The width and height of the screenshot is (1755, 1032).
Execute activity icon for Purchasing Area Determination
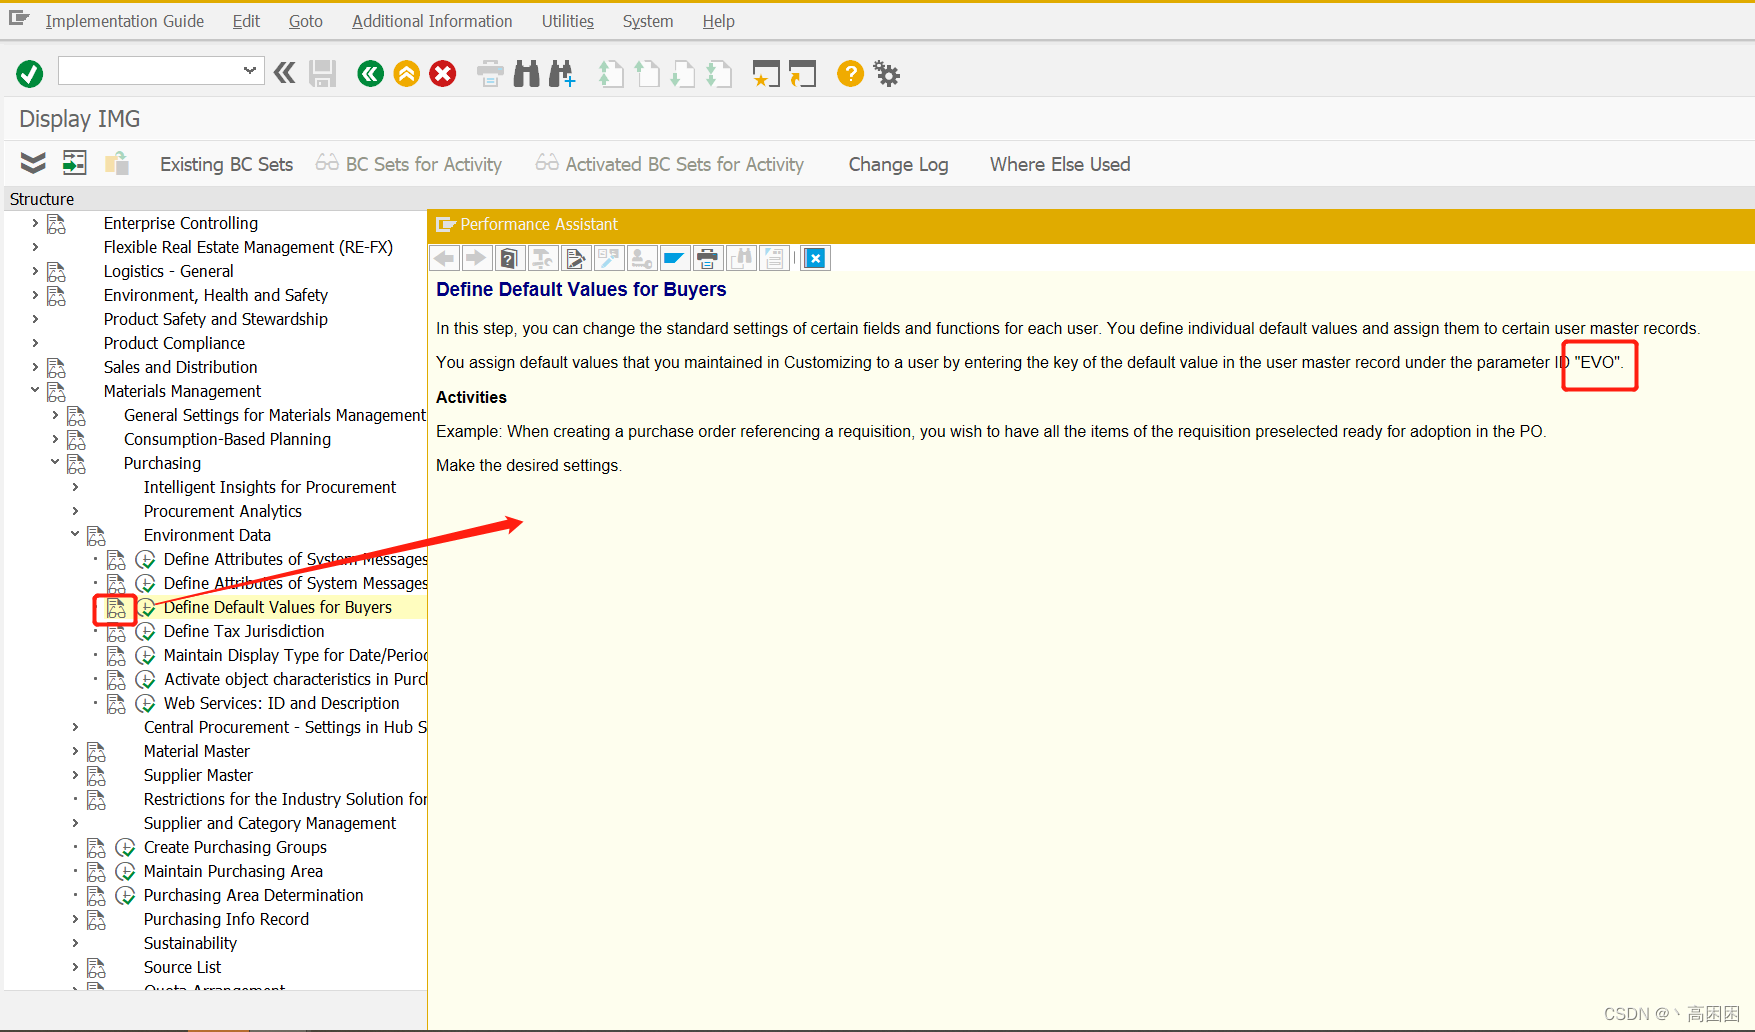tap(125, 896)
